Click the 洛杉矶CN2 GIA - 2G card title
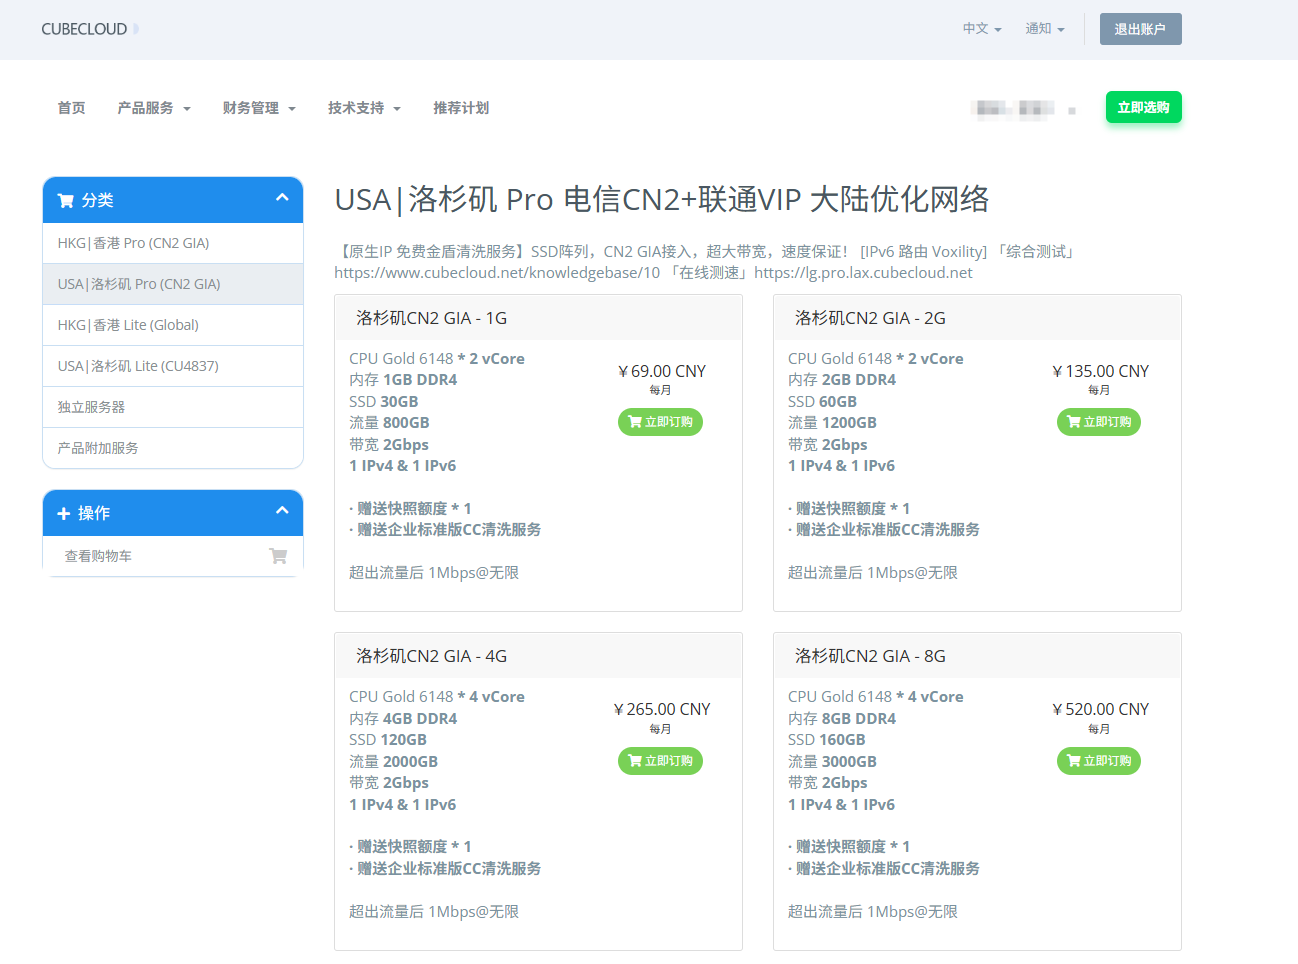1298x964 pixels. (x=870, y=318)
